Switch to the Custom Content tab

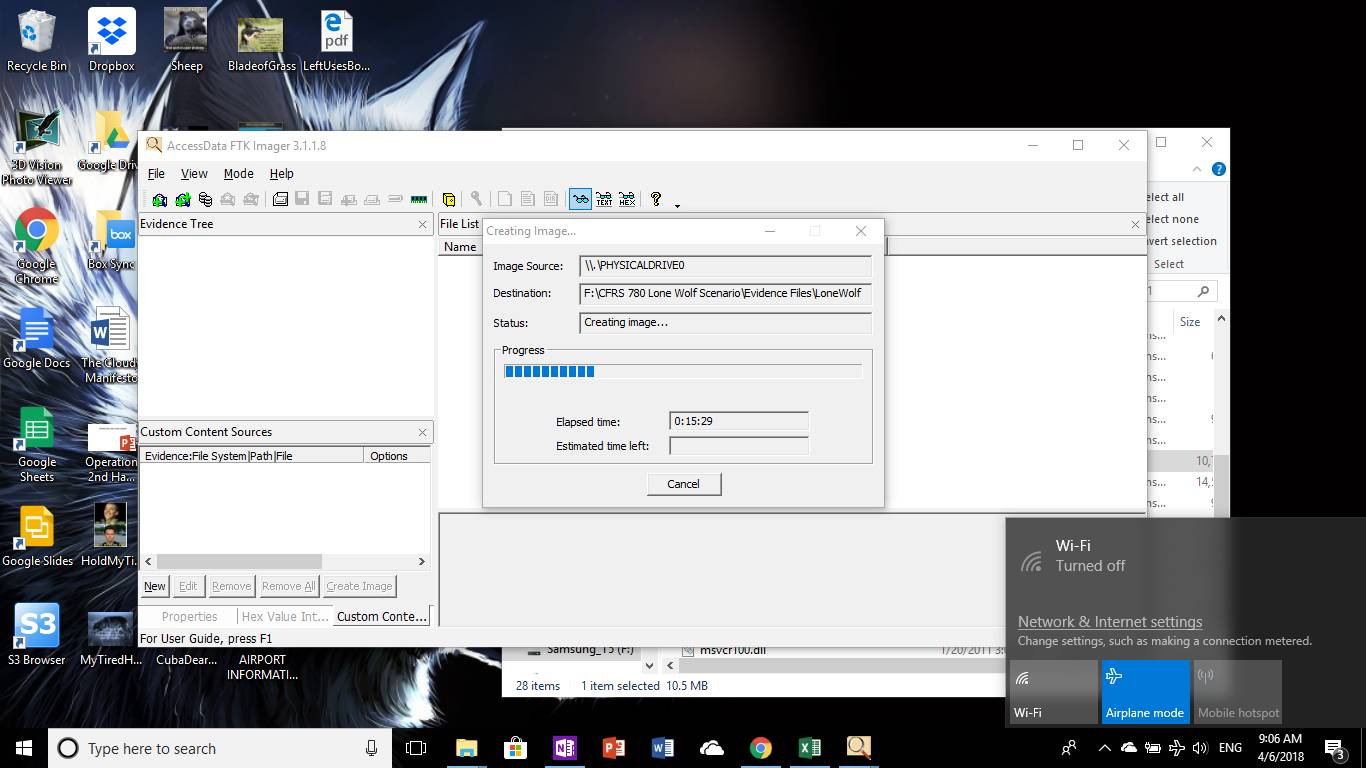(382, 616)
